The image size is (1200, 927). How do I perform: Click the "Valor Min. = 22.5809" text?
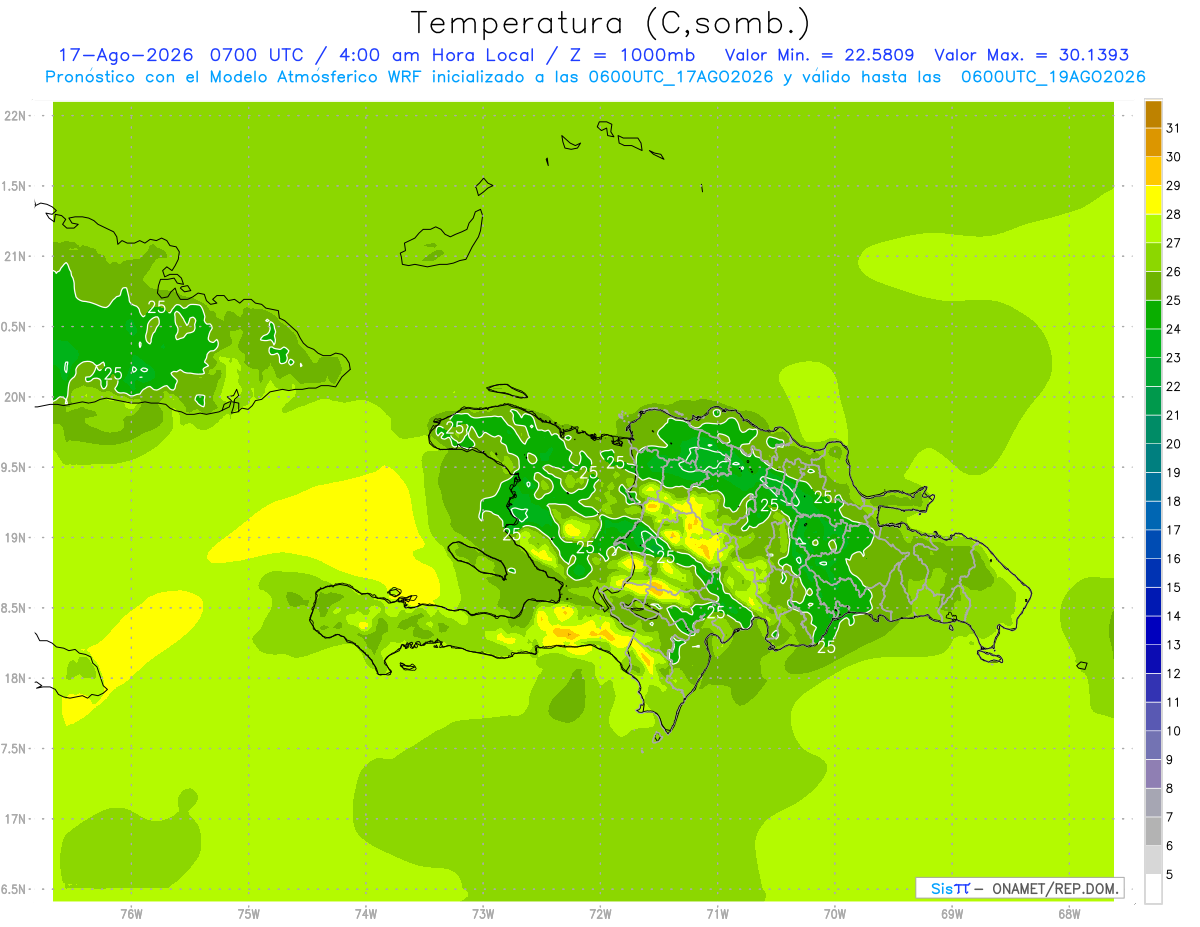tap(820, 55)
